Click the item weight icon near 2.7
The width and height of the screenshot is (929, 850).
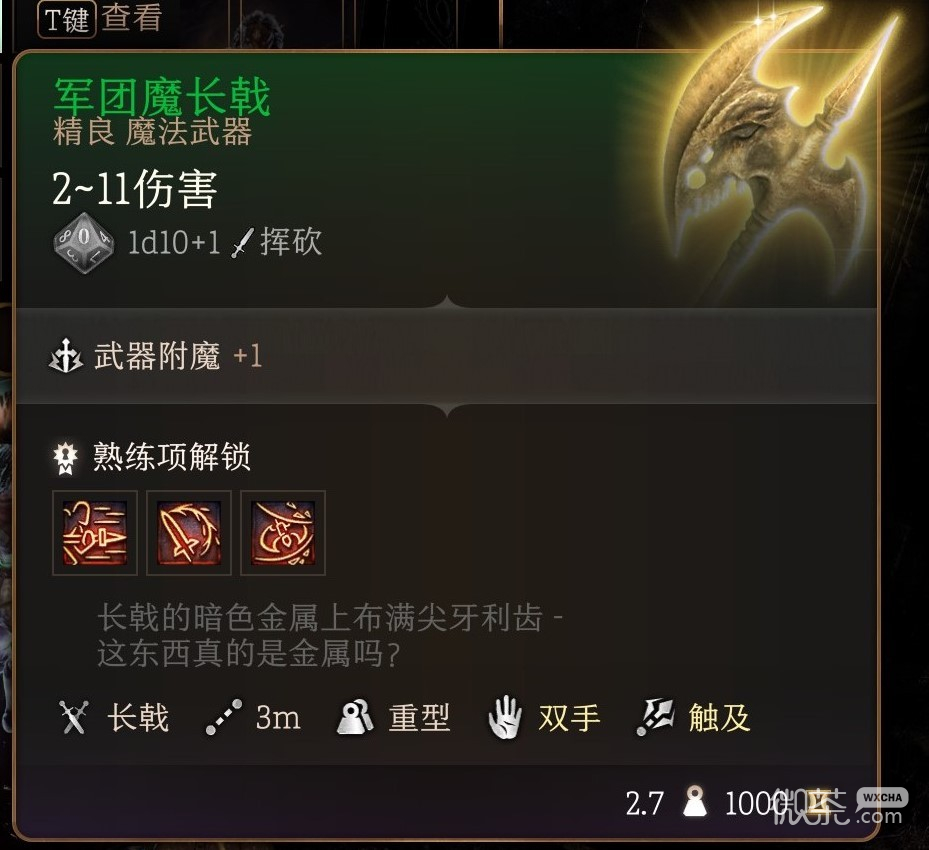(x=694, y=801)
